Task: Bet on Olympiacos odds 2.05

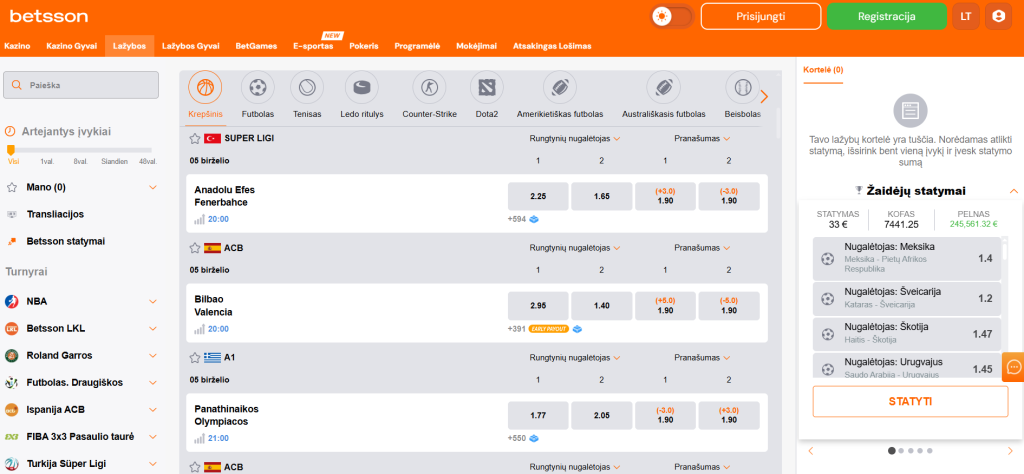Action: point(601,416)
